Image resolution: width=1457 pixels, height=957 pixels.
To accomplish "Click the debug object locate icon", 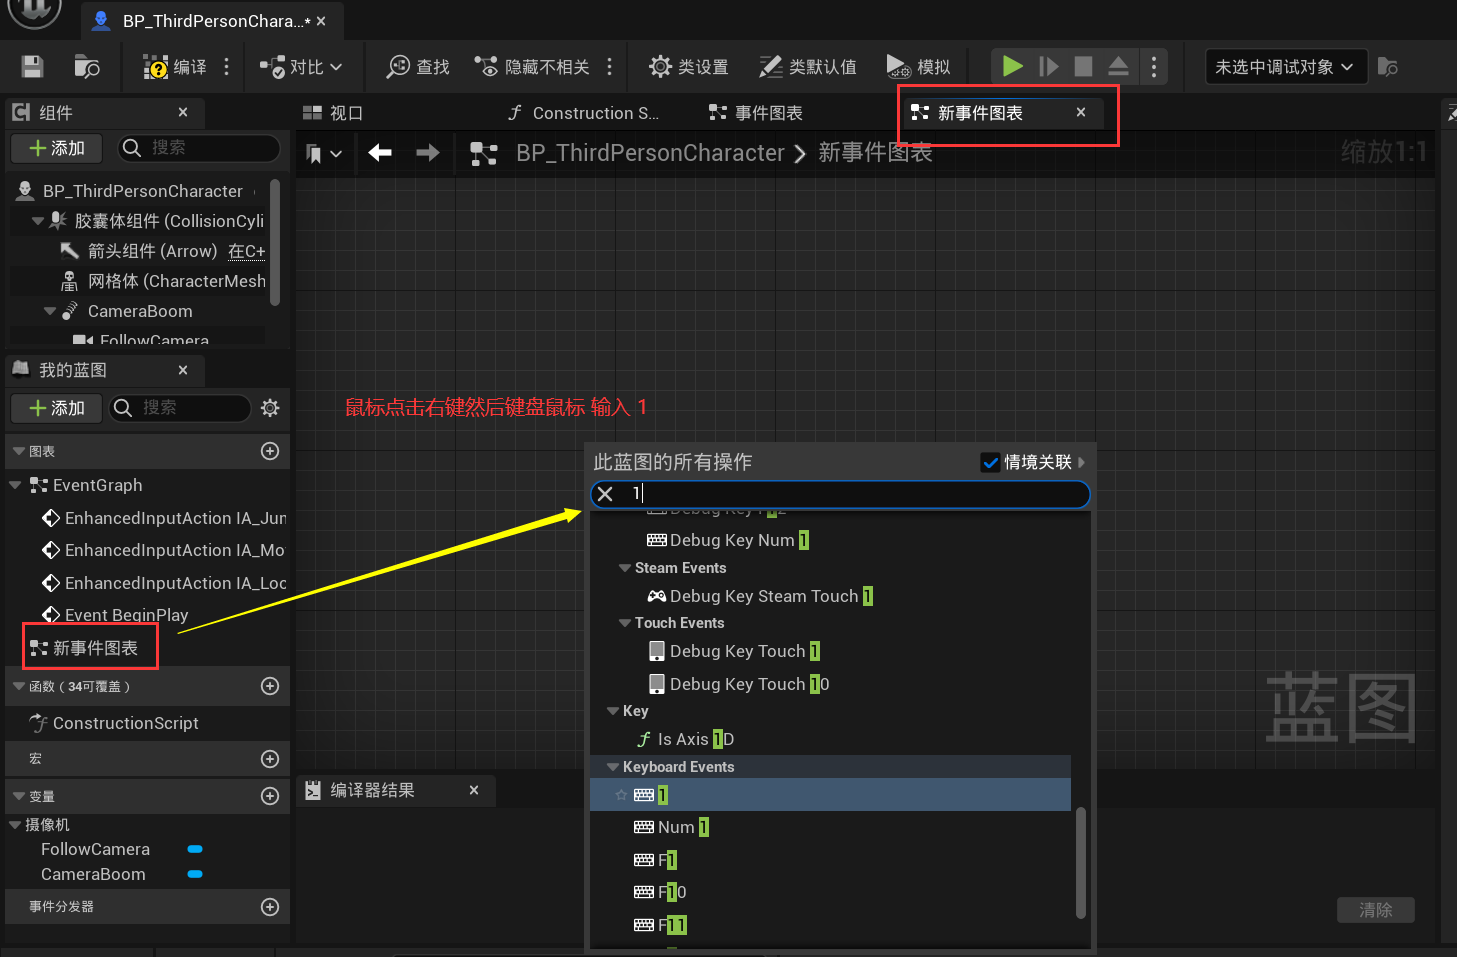I will [x=1387, y=67].
